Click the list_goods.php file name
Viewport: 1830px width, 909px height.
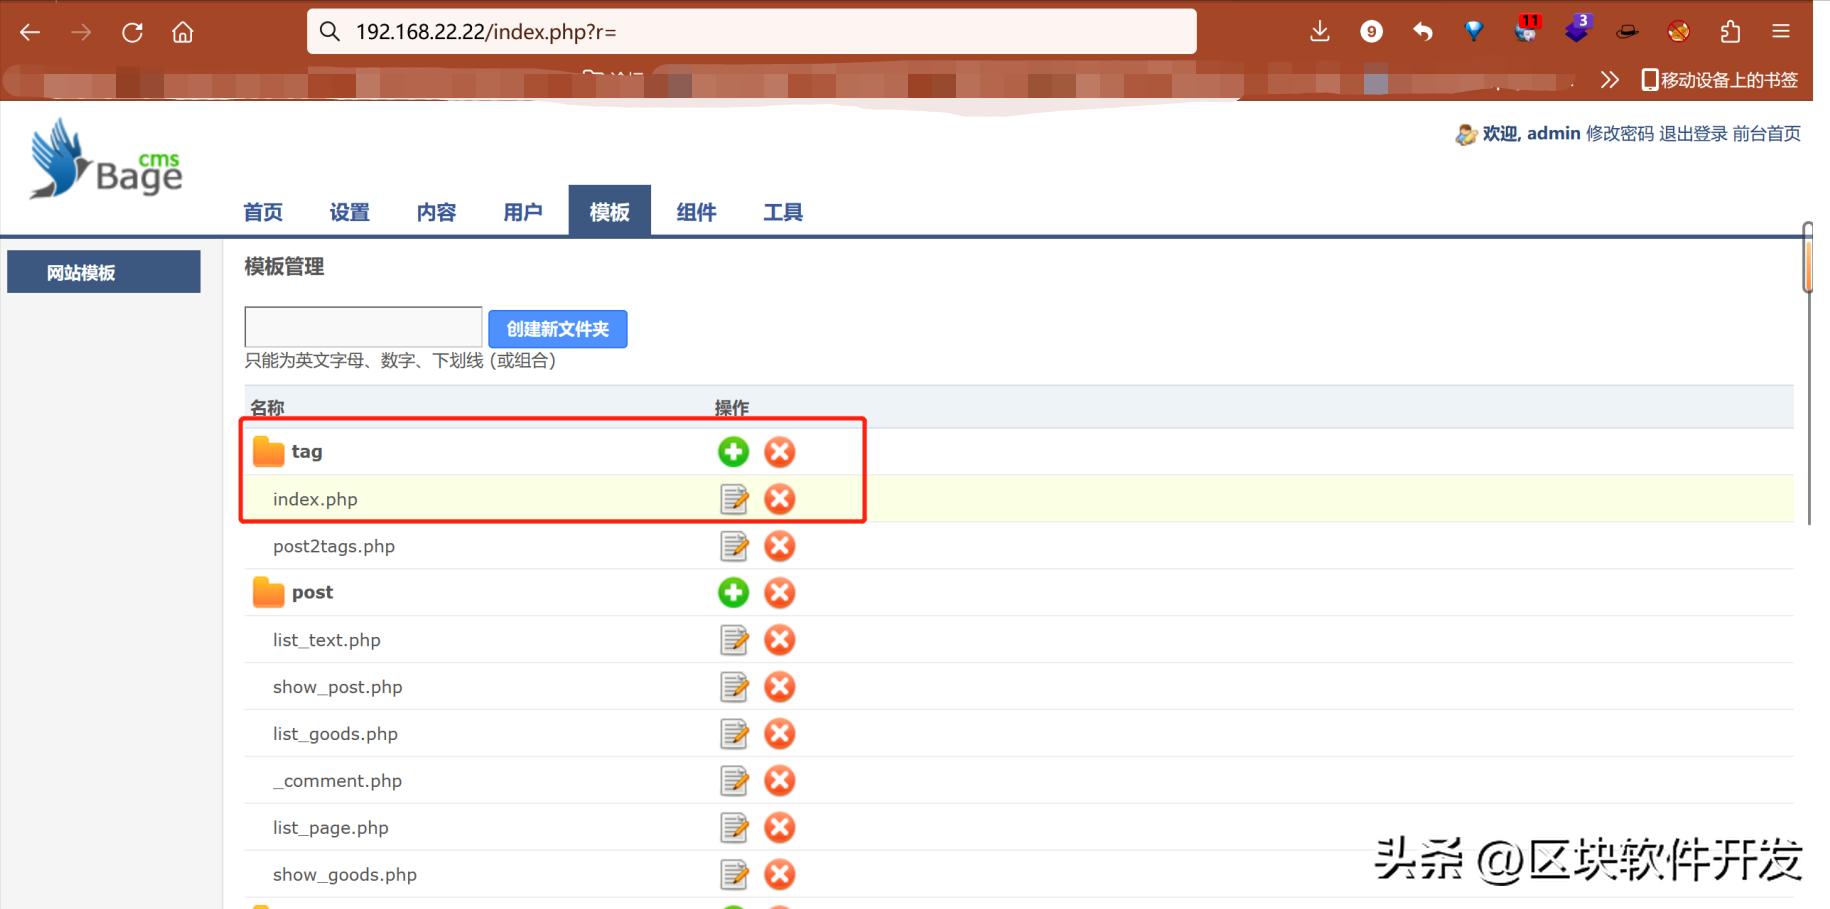(x=335, y=734)
